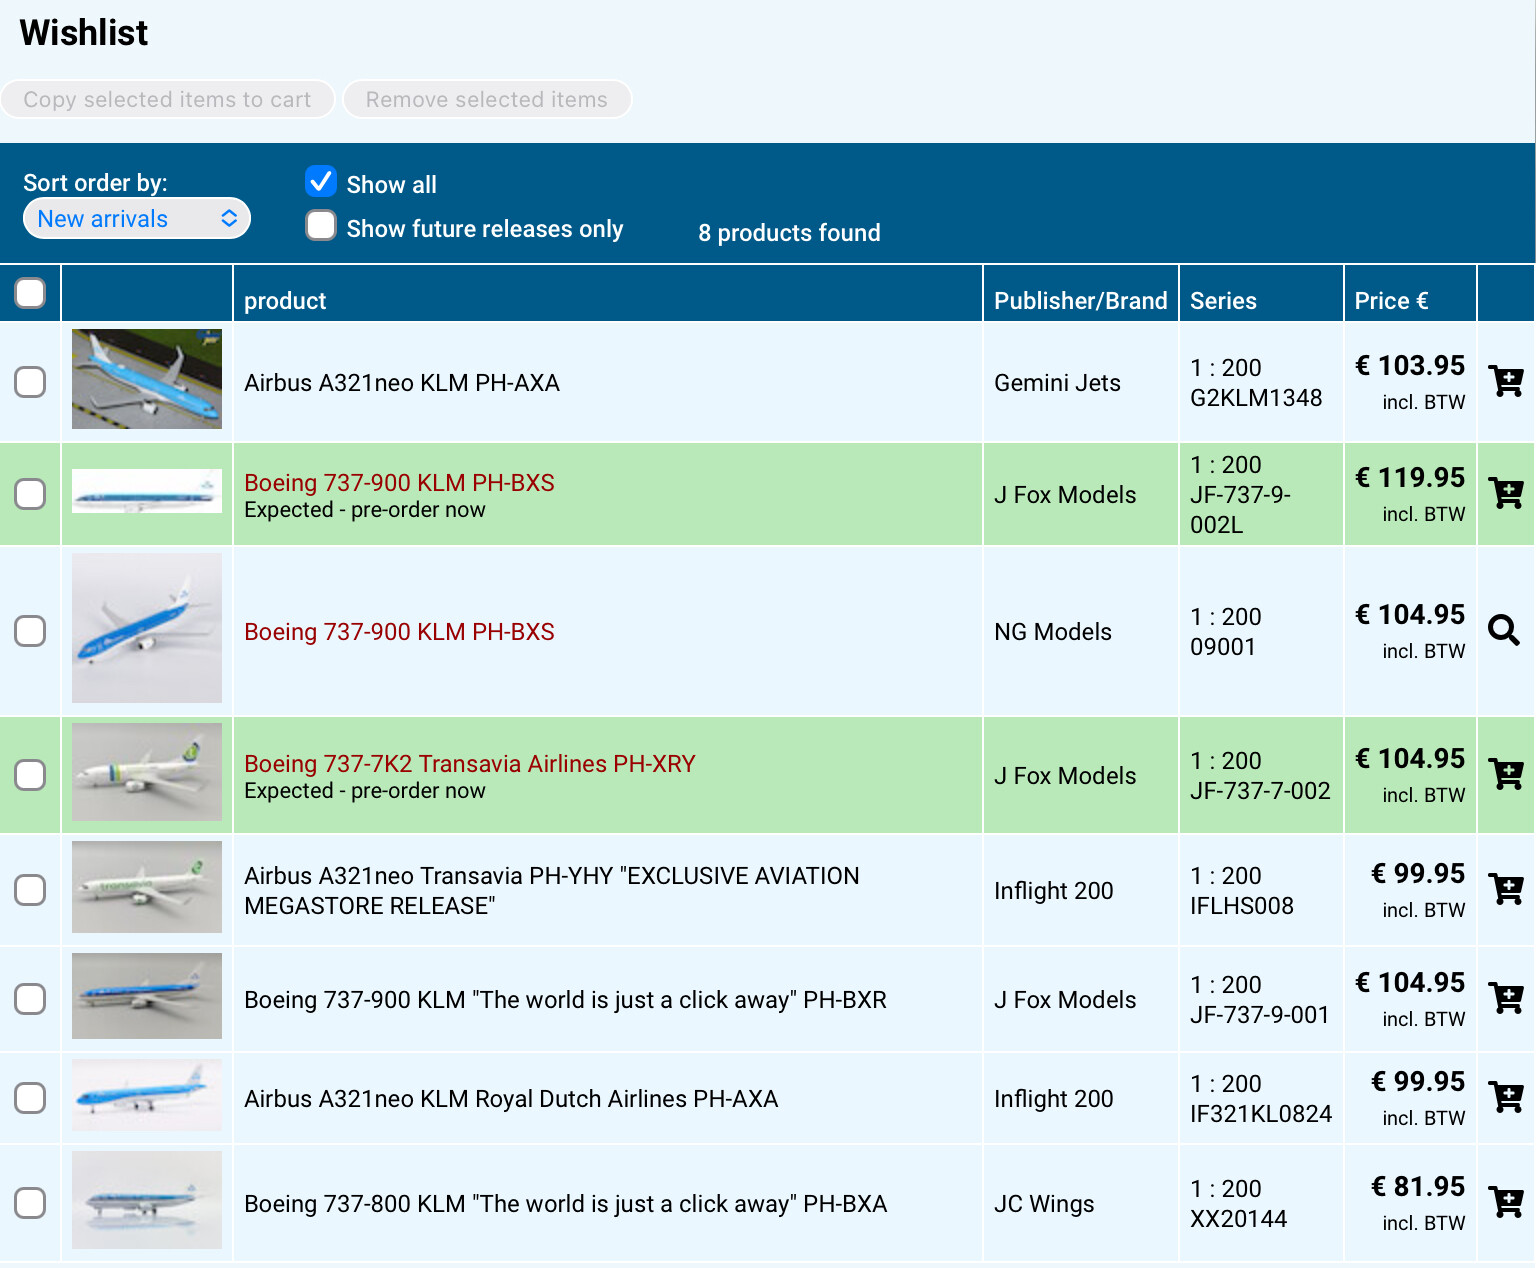This screenshot has height=1268, width=1536.
Task: Add JC Wings Boeing 737-800 PH-BXA to cart
Action: click(1505, 1202)
